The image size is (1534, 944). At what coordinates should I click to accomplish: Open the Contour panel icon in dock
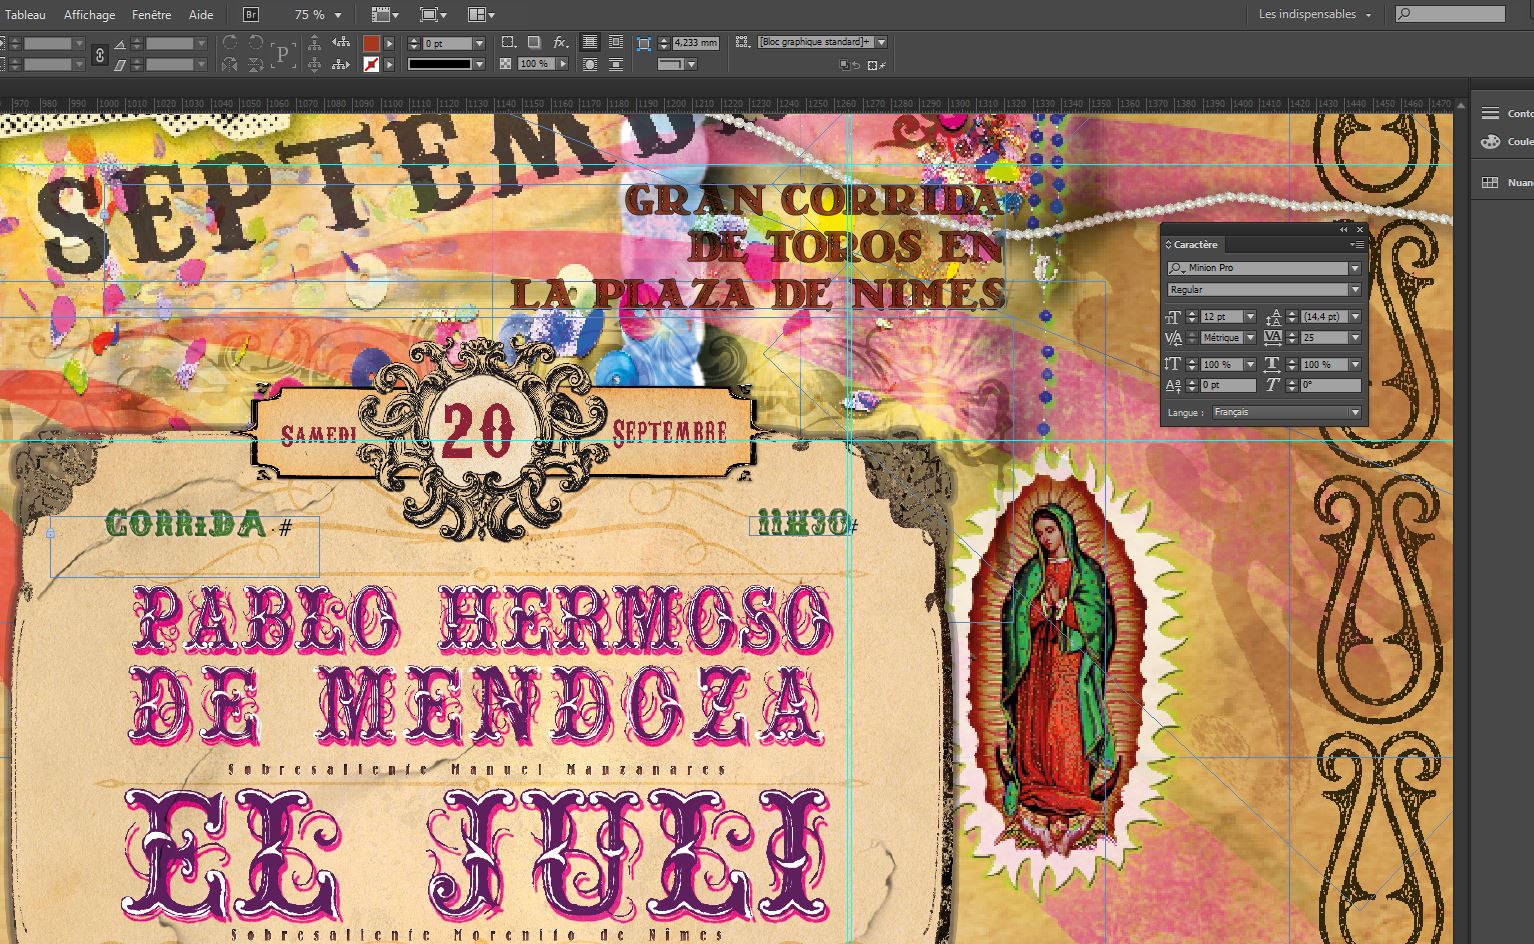point(1490,113)
